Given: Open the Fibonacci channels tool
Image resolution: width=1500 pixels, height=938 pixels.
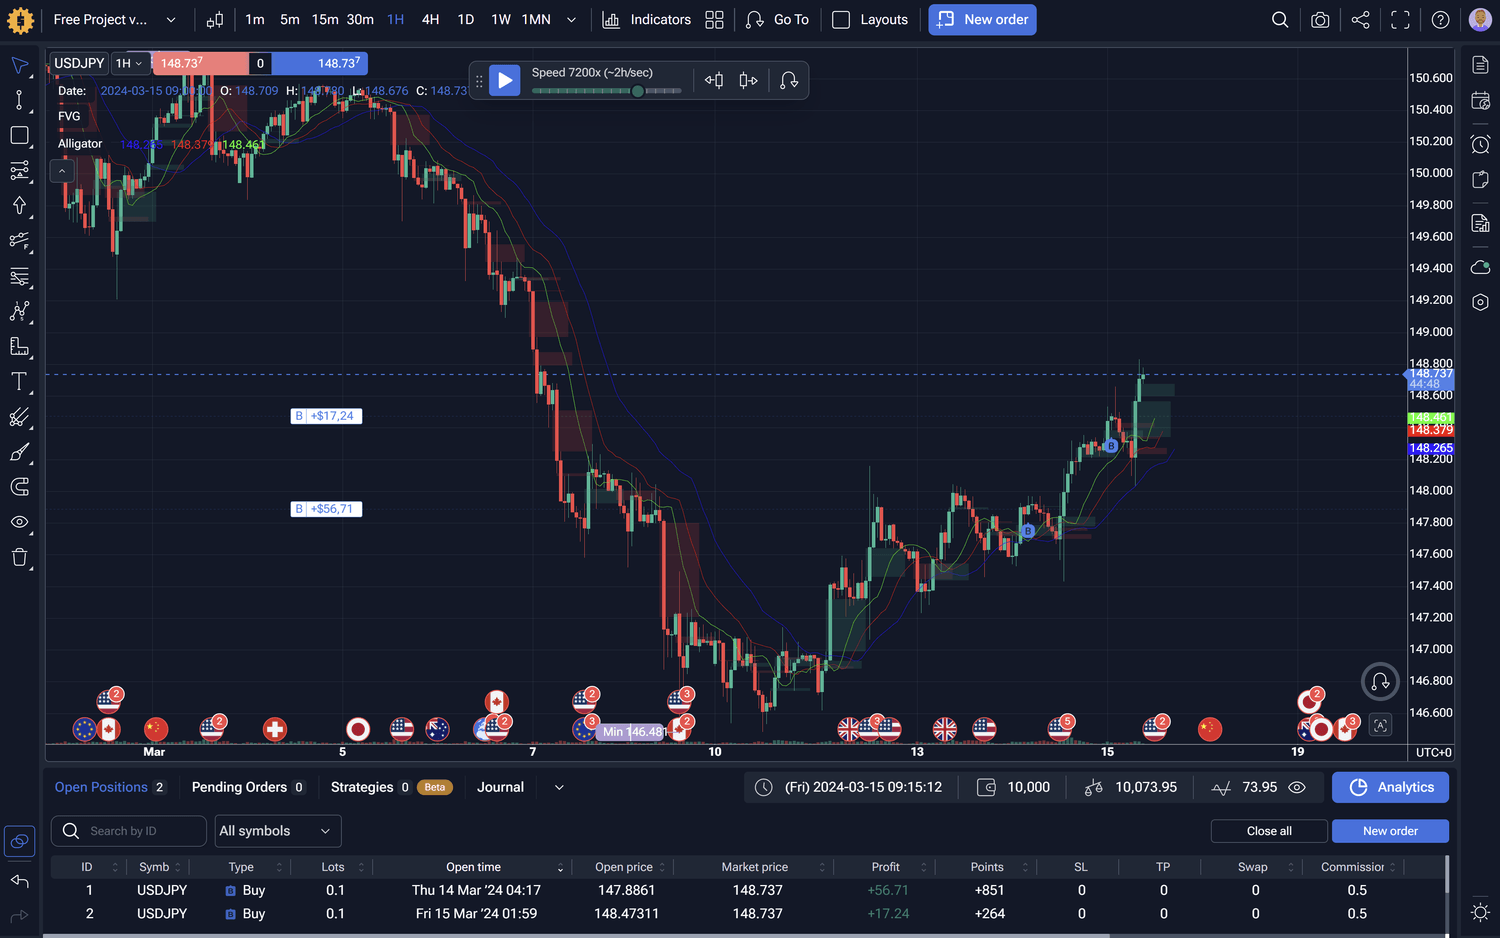Looking at the screenshot, I should 19,171.
